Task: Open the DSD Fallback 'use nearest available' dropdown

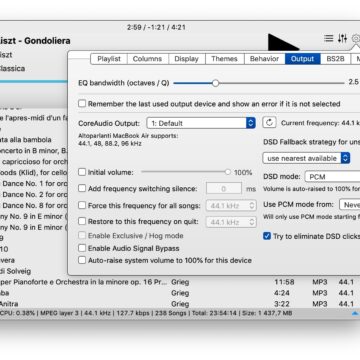Action: click(x=306, y=158)
